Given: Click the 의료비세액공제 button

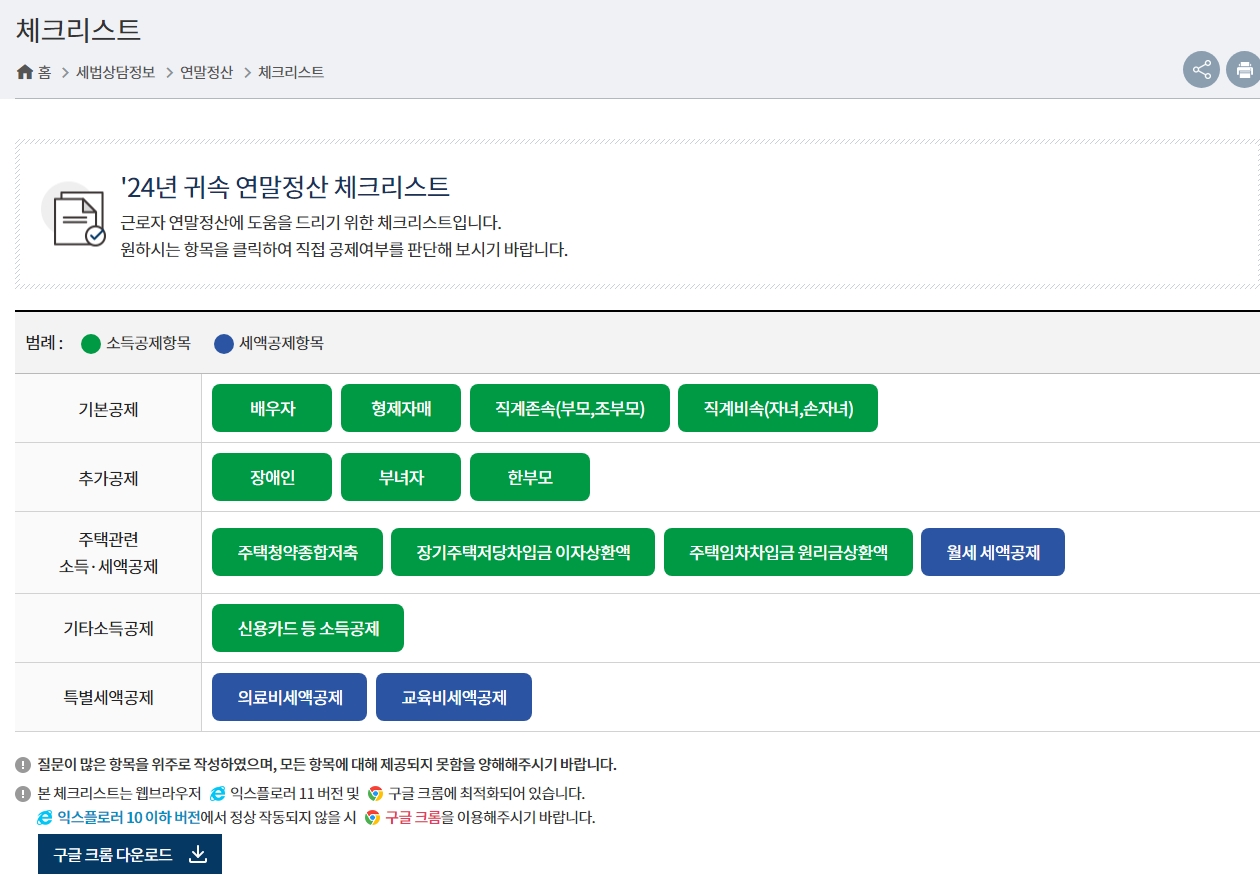Looking at the screenshot, I should coord(289,697).
